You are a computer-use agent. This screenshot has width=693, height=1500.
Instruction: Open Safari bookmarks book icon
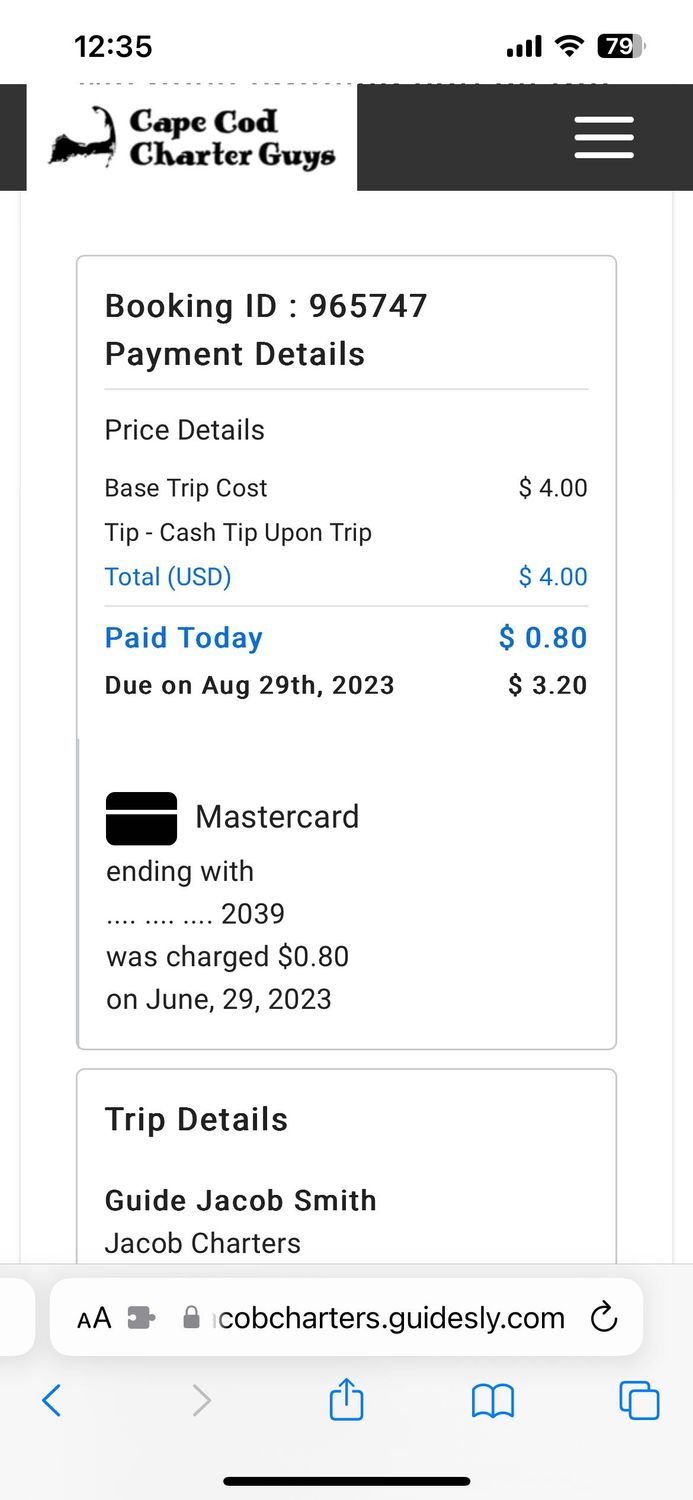tap(492, 1400)
